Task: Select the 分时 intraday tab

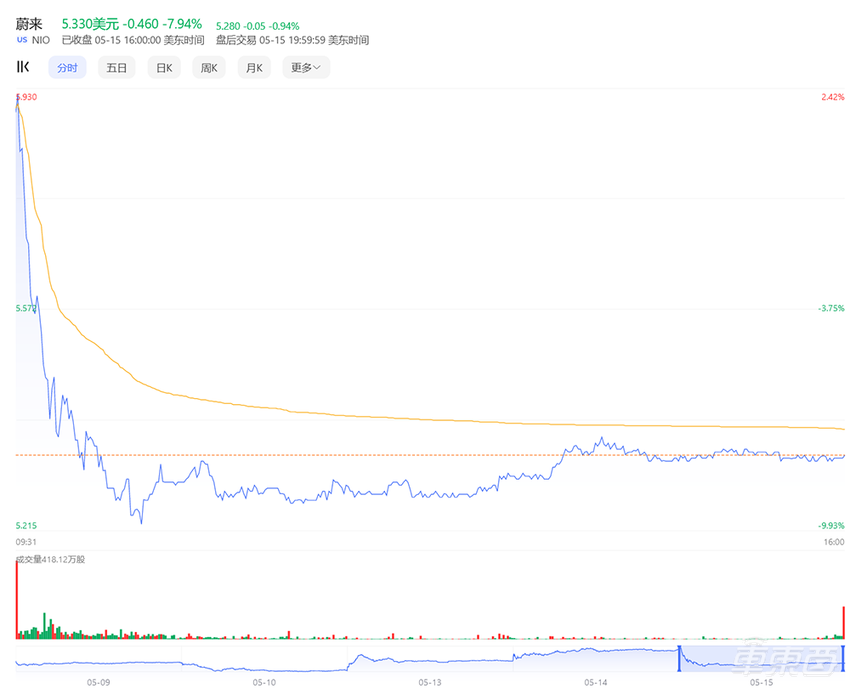Action: (x=67, y=68)
